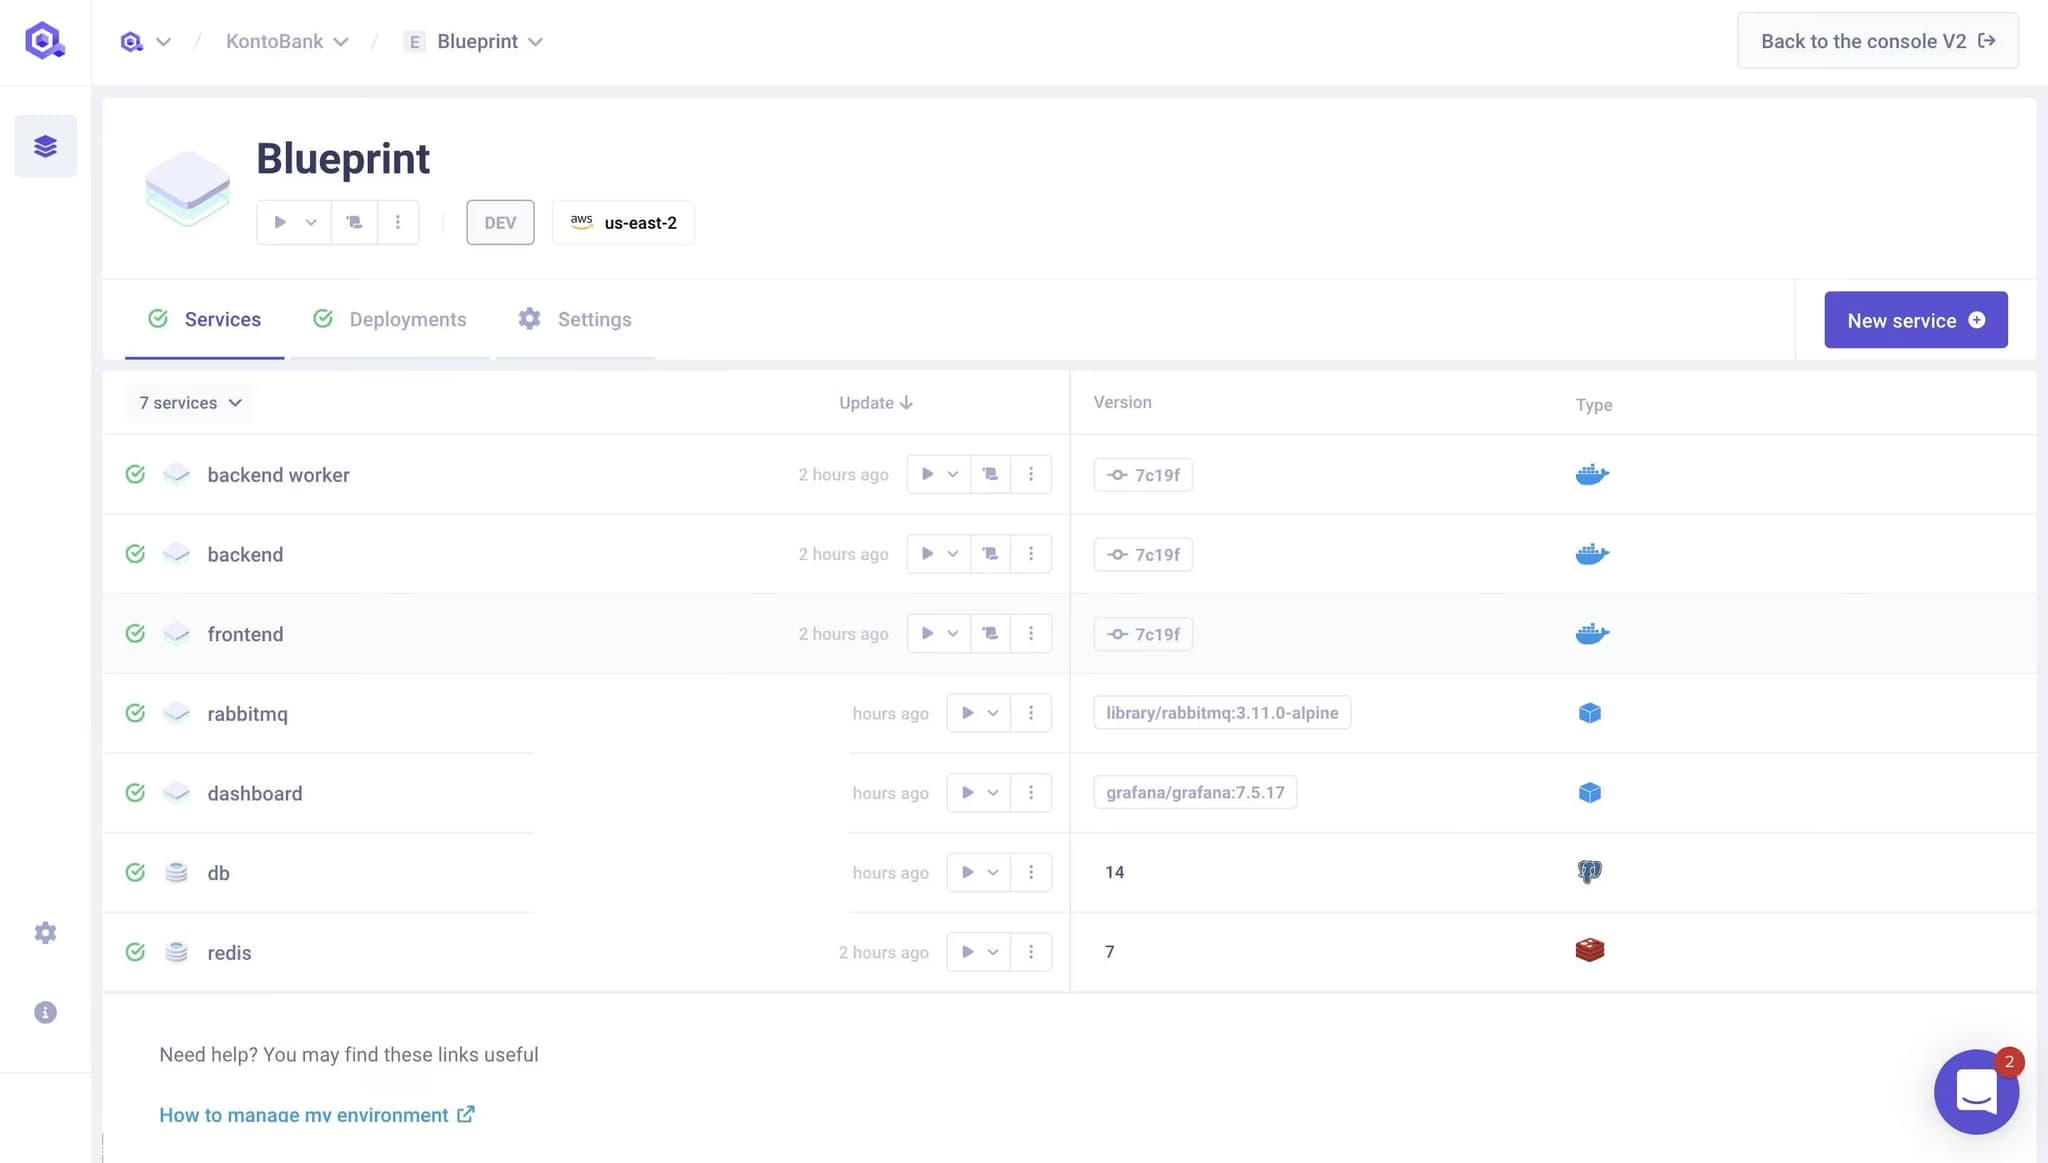The height and width of the screenshot is (1163, 2048).
Task: Click the Version column header
Action: [1122, 402]
